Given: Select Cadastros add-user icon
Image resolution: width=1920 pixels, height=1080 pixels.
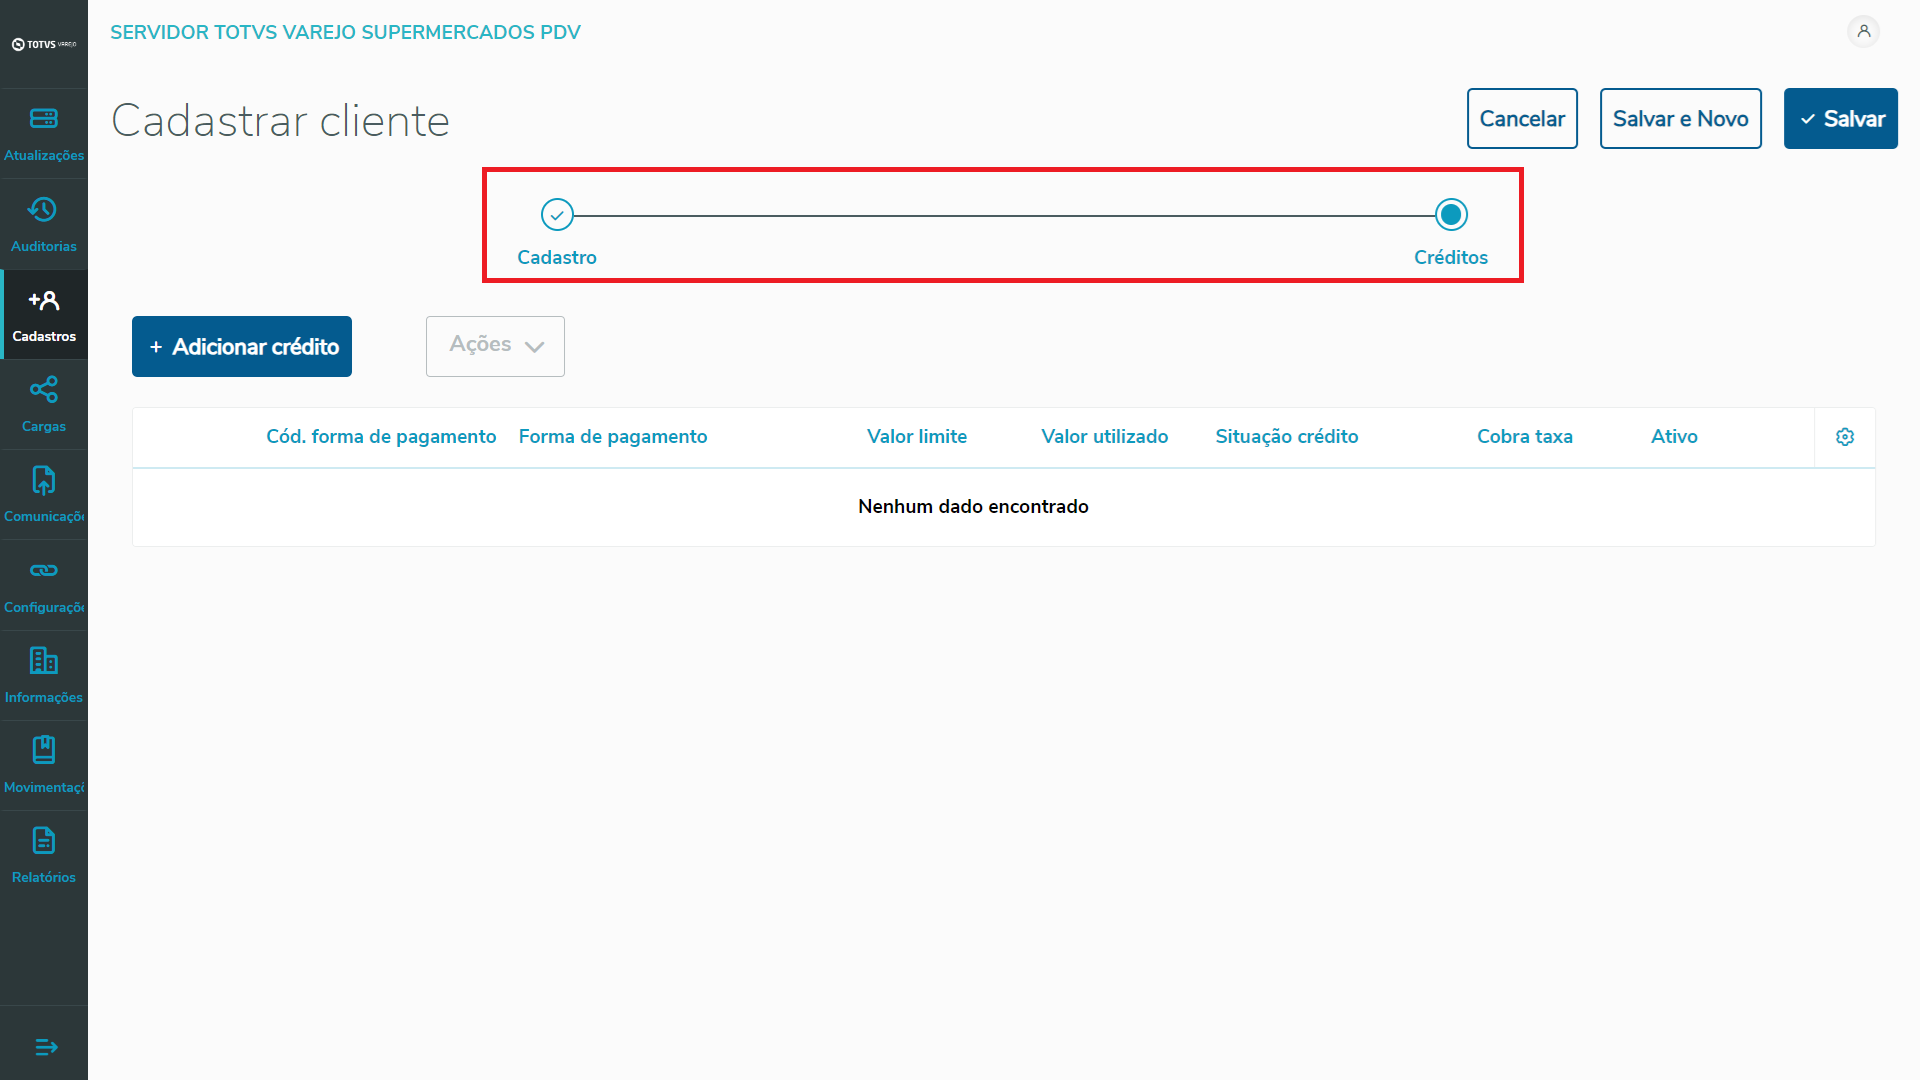Looking at the screenshot, I should tap(43, 300).
